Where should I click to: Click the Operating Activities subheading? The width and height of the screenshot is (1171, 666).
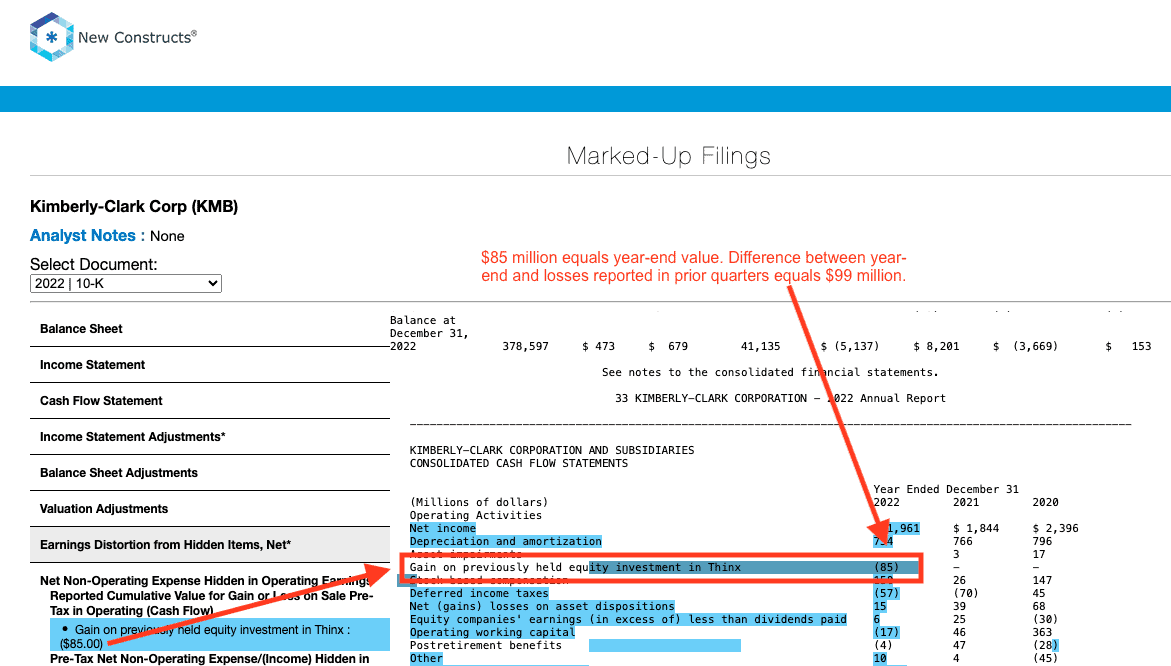[476, 515]
